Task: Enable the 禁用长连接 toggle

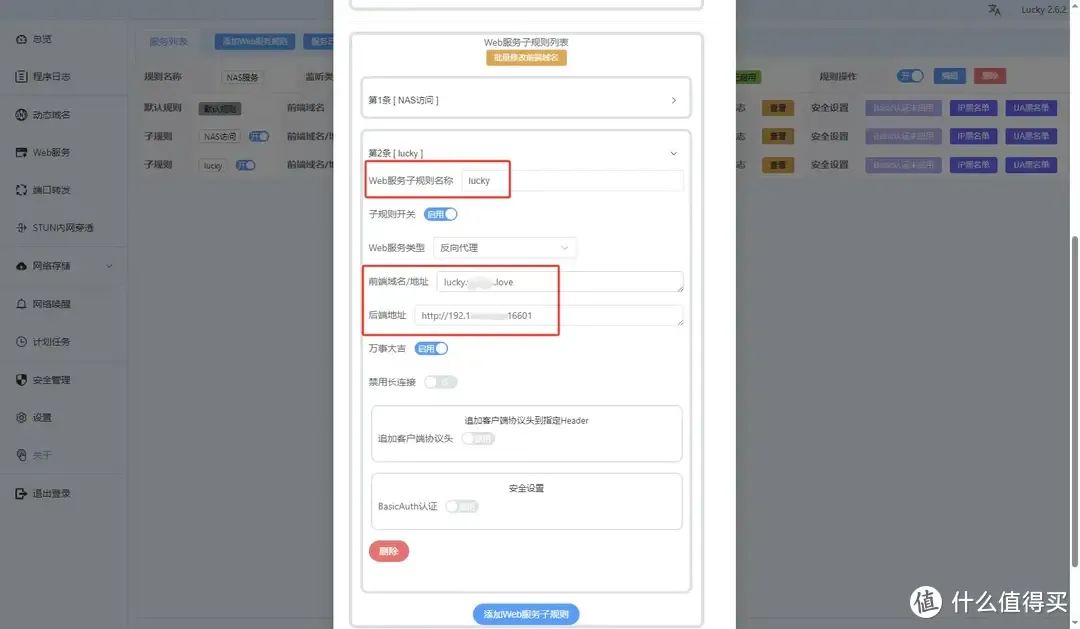Action: pos(440,381)
